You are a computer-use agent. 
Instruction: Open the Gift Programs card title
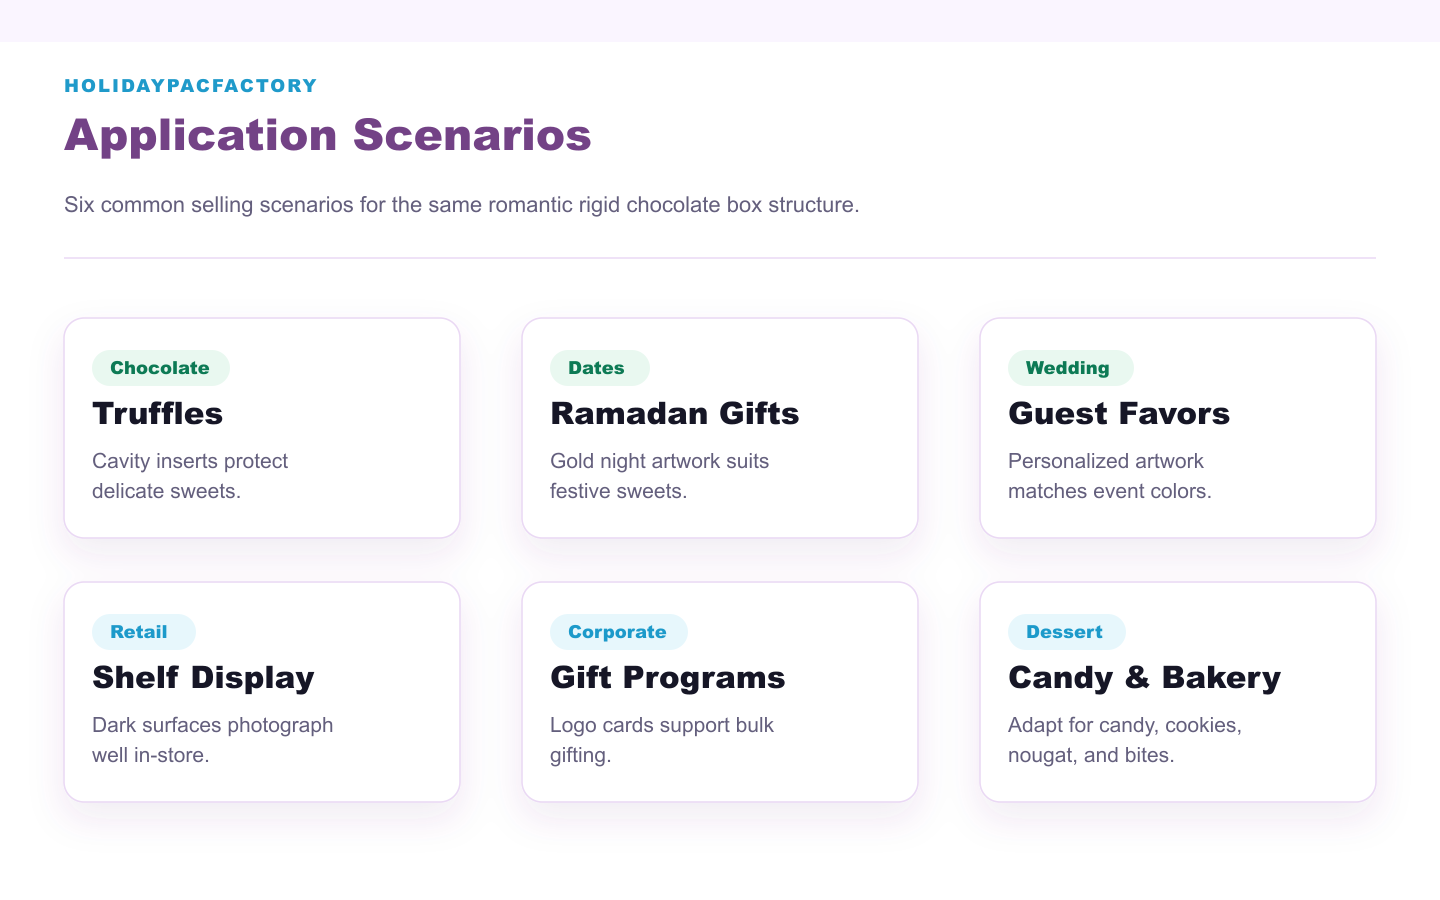coord(668,678)
